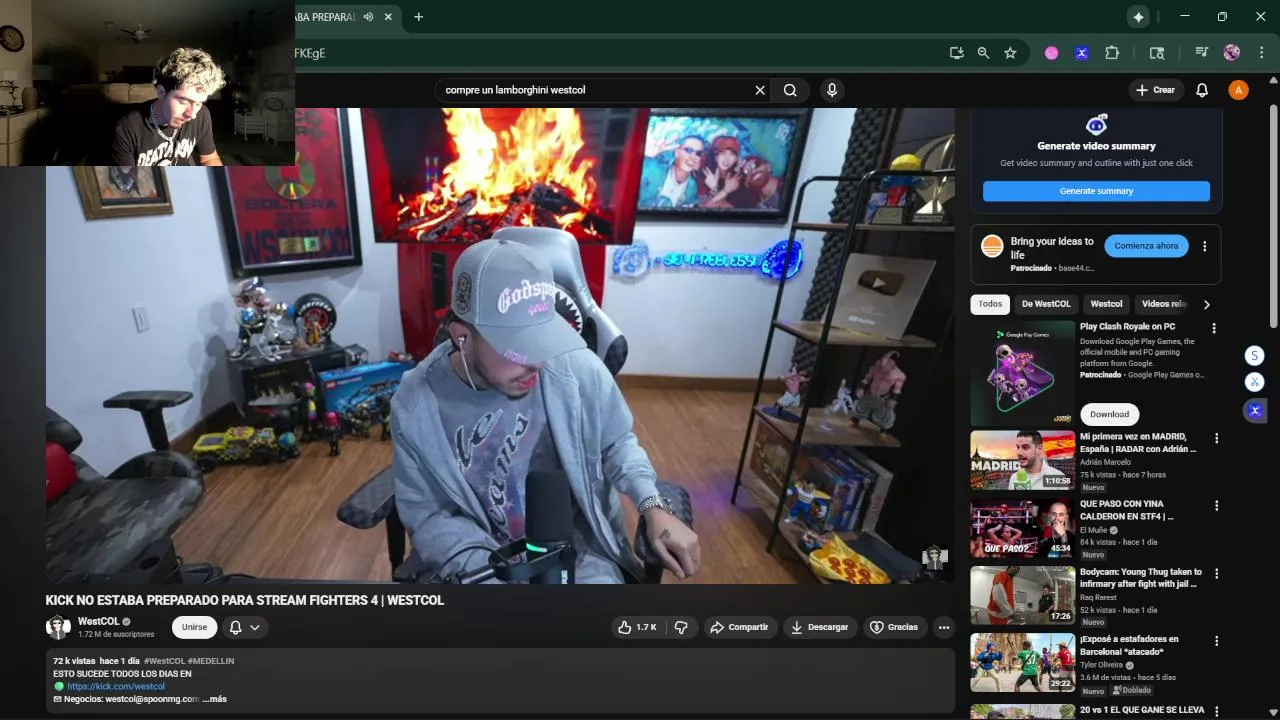The width and height of the screenshot is (1280, 720).
Task: Select the Todos filter chip
Action: [x=990, y=304]
